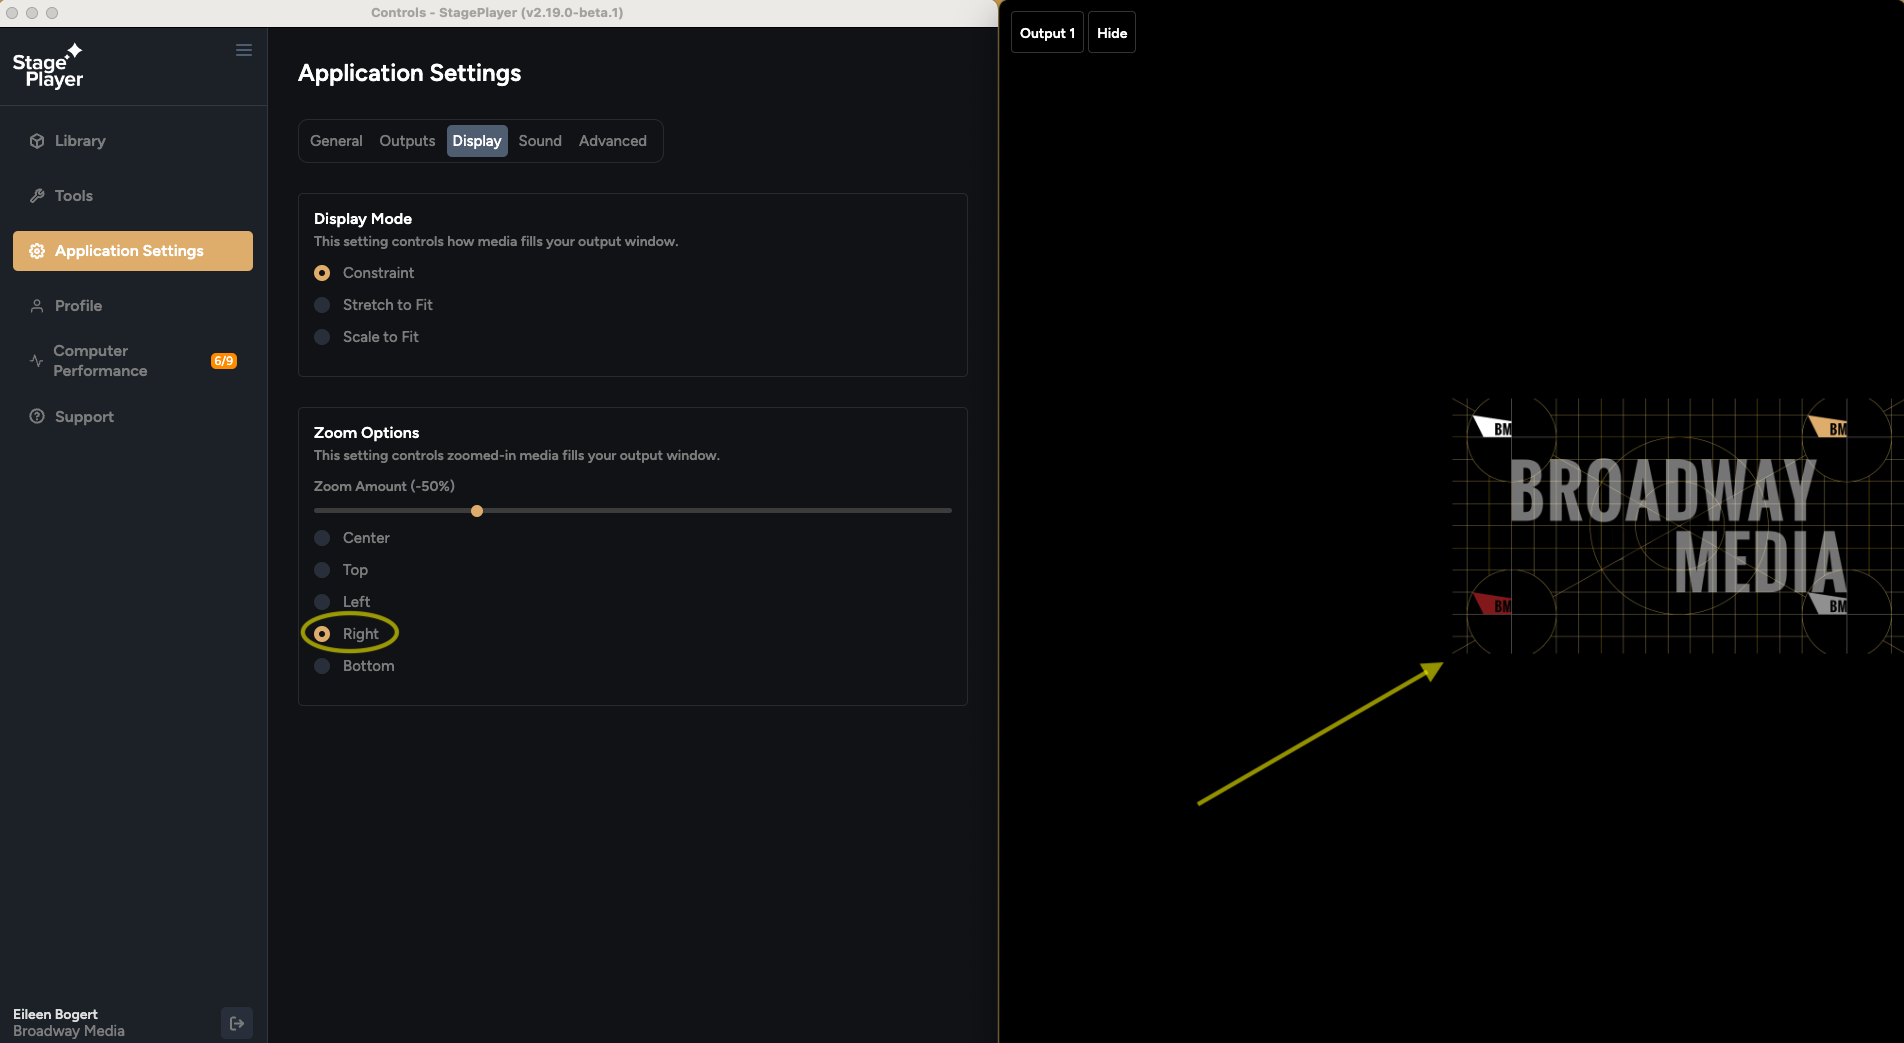This screenshot has width=1904, height=1043.
Task: Open Library in the sidebar
Action: pyautogui.click(x=133, y=141)
